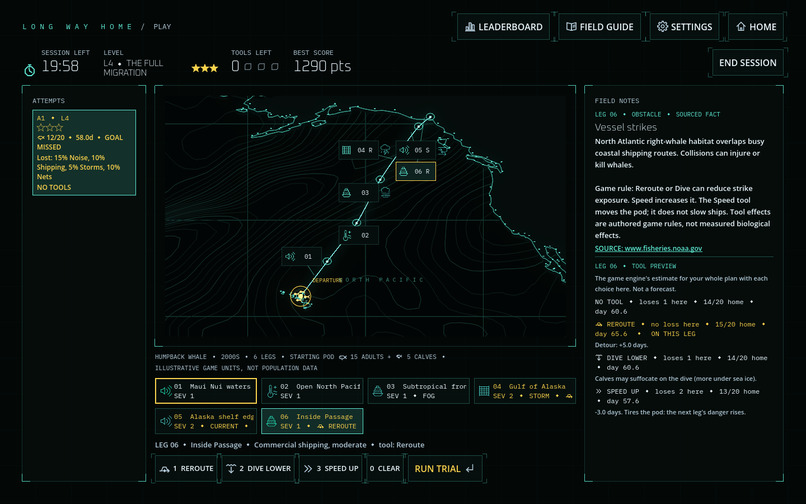Click the session timer stopwatch icon
806x504 pixels.
[x=30, y=69]
